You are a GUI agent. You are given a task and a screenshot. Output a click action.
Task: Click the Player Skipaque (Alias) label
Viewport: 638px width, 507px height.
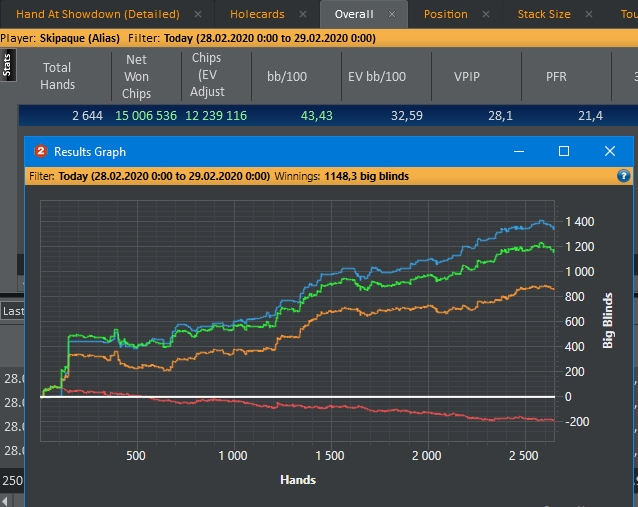pyautogui.click(x=60, y=38)
